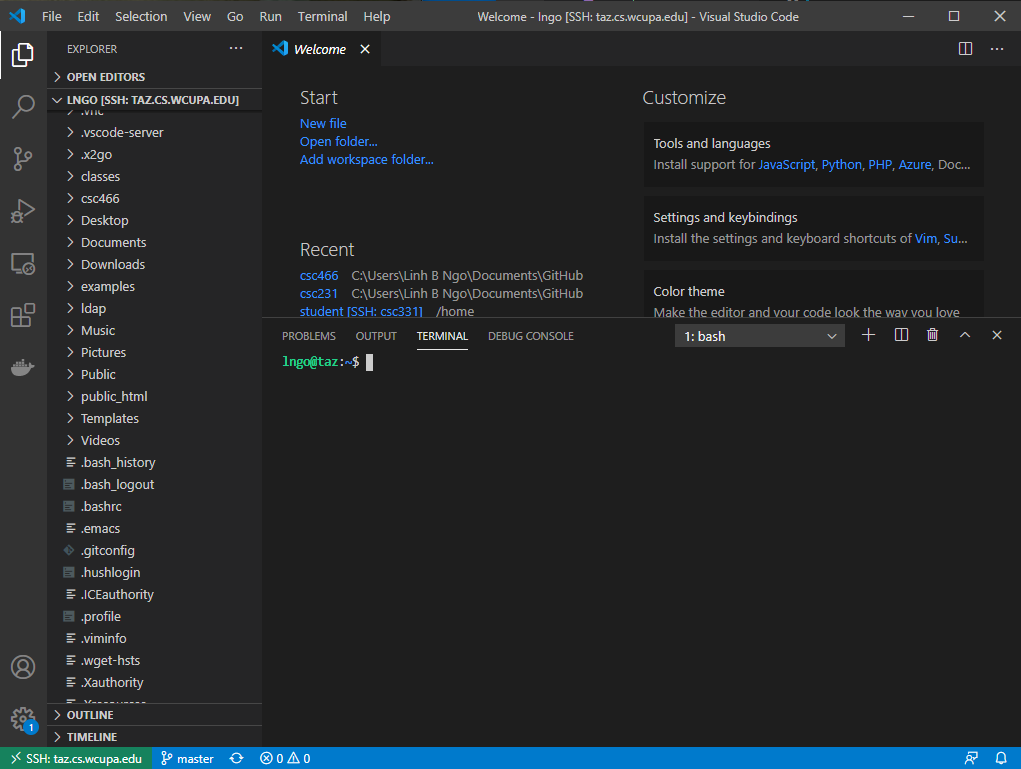Screen dimensions: 1021x769
Task: Expand the public_html folder
Action: pyautogui.click(x=155, y=397)
